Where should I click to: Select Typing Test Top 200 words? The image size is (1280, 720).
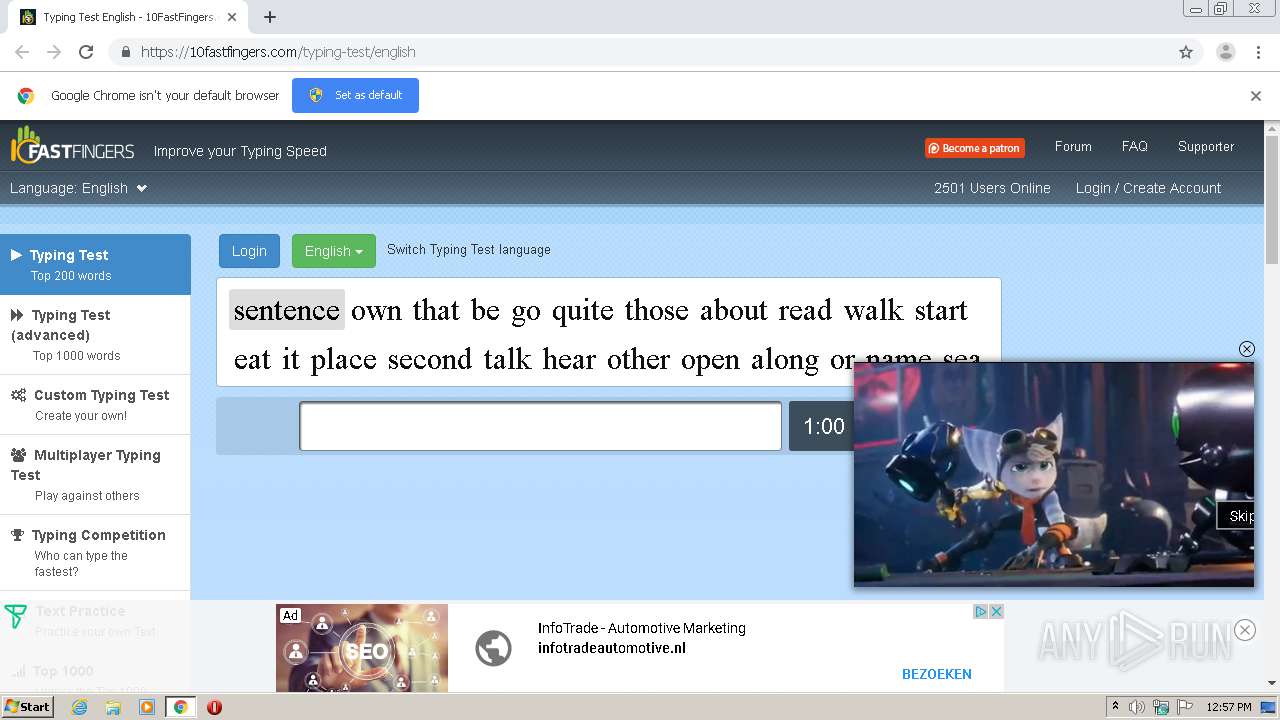(x=95, y=265)
